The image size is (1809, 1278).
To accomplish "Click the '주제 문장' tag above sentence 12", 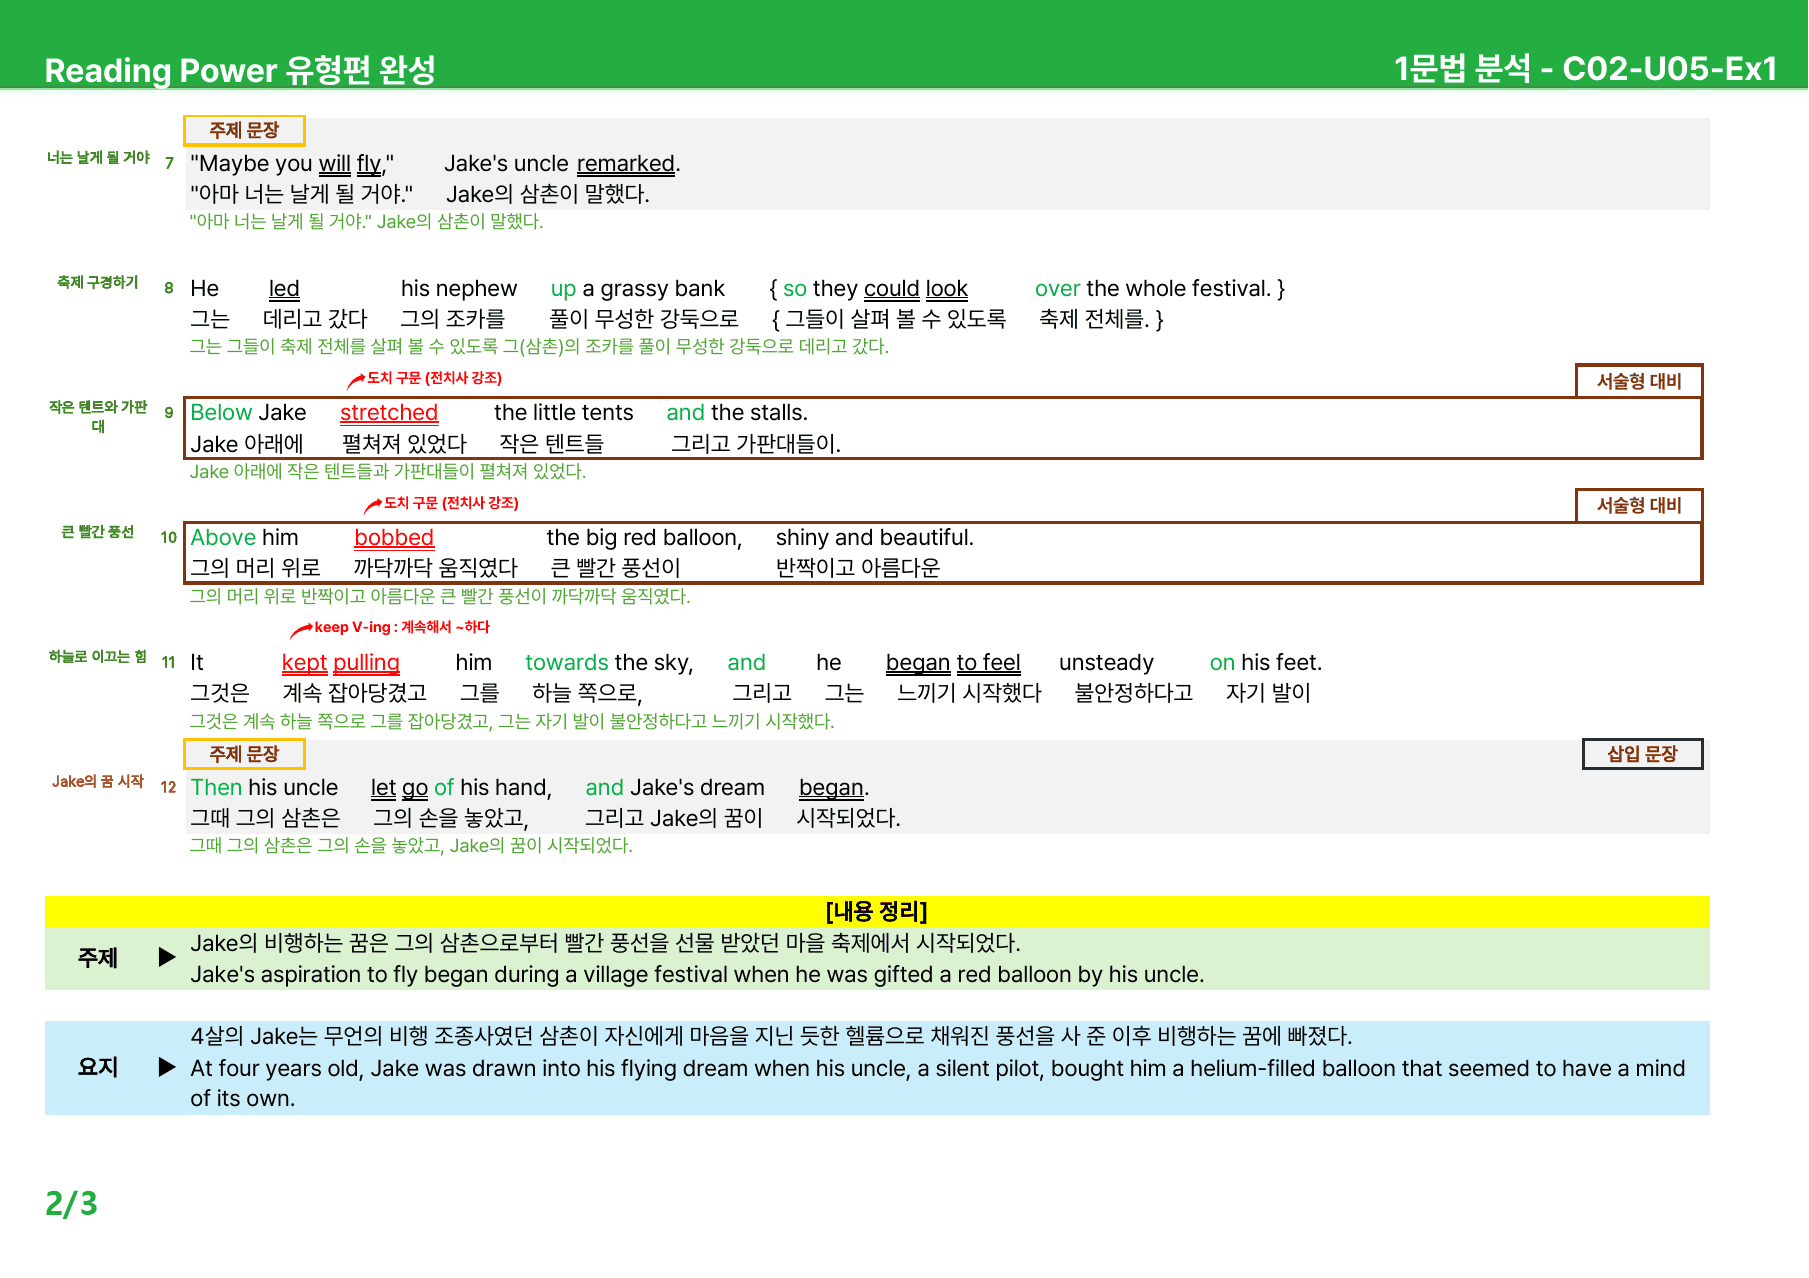I will [244, 754].
